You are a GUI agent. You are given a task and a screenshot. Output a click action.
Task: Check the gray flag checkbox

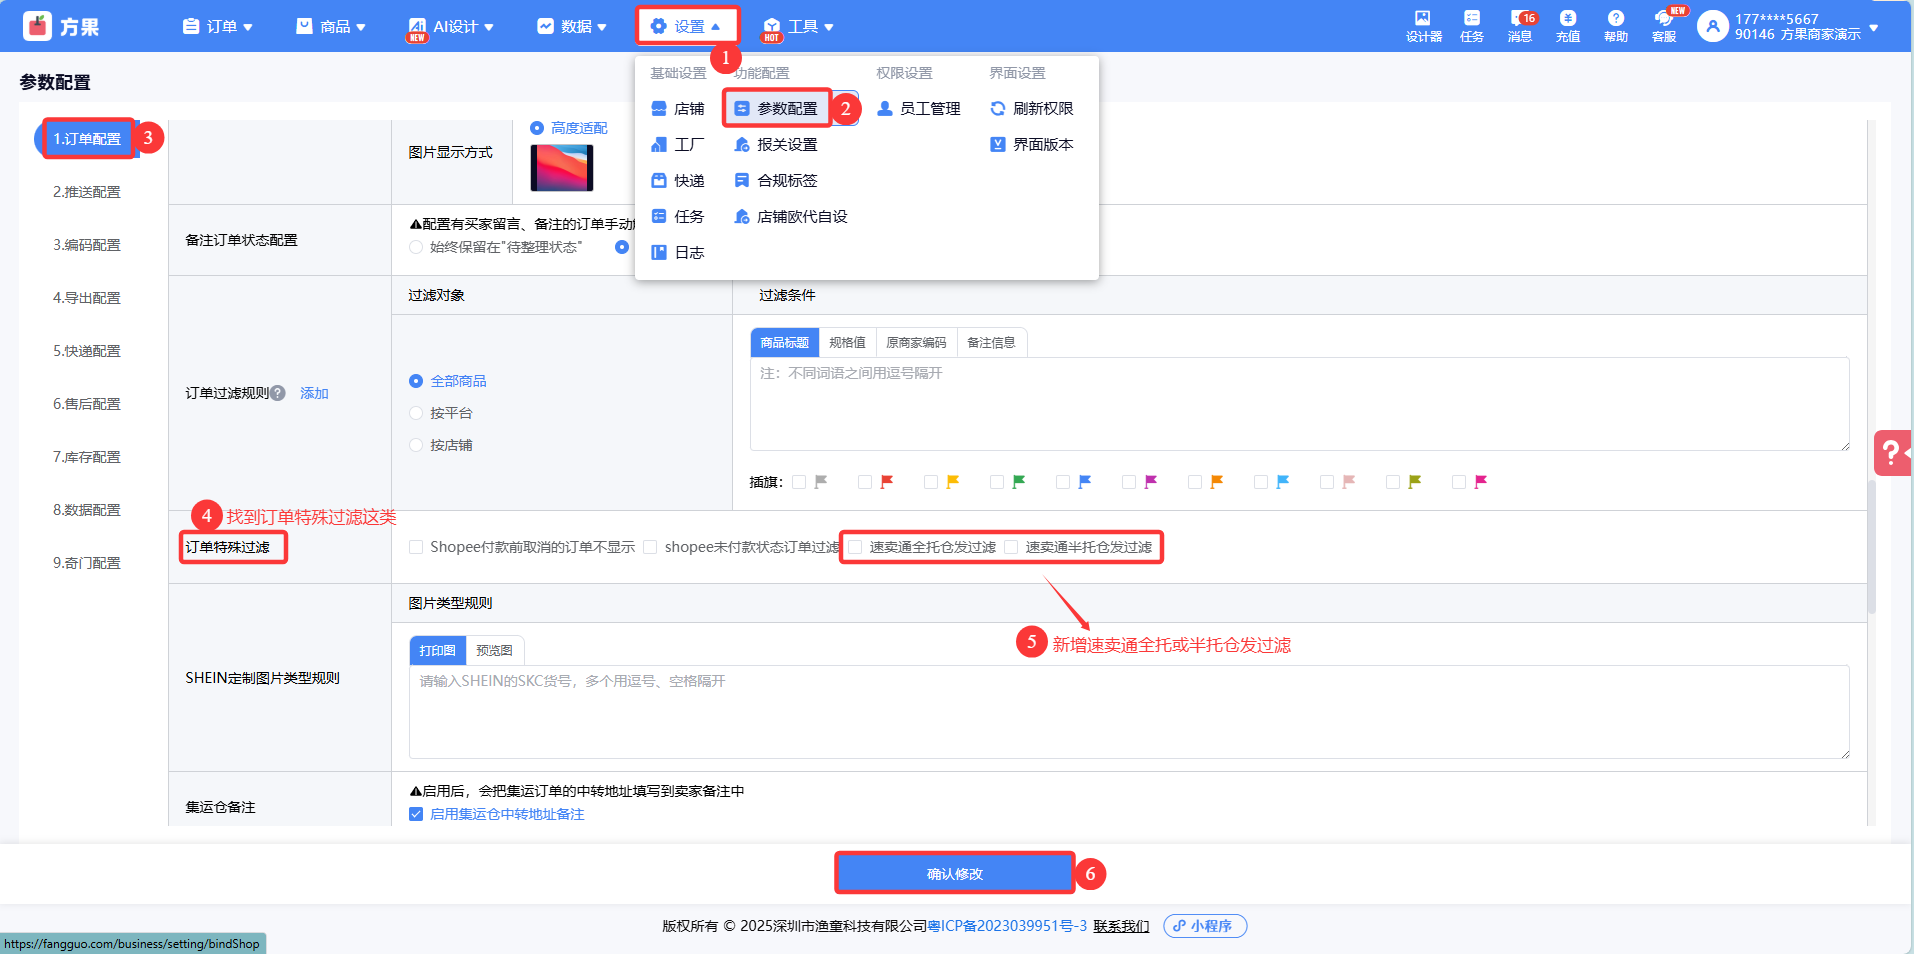(799, 482)
